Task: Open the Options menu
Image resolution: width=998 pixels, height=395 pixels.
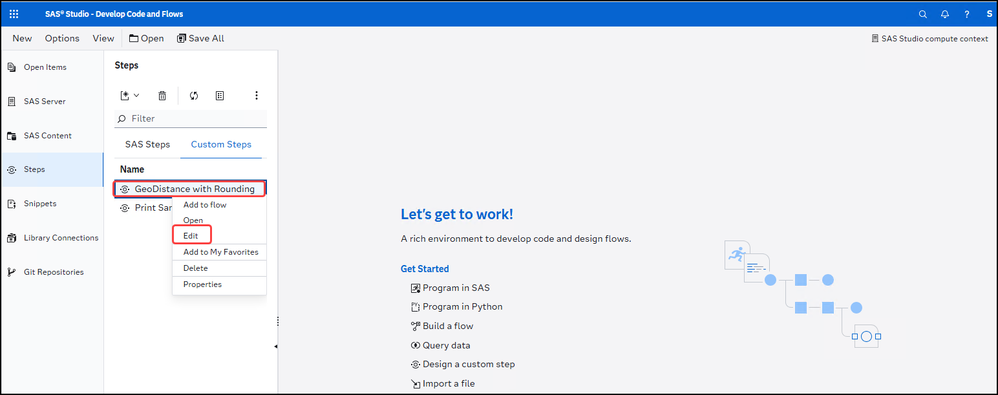Action: [62, 38]
